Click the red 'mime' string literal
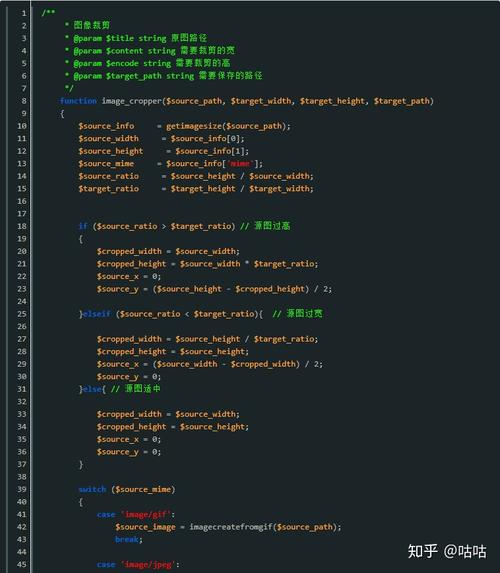 point(240,164)
